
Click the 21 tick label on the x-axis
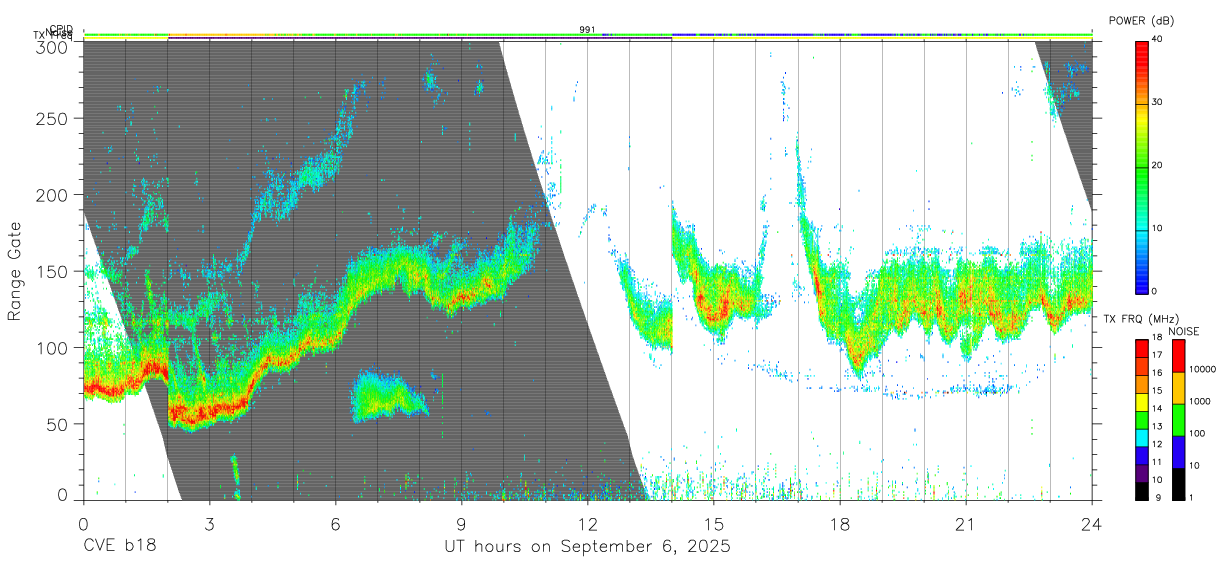tap(966, 524)
